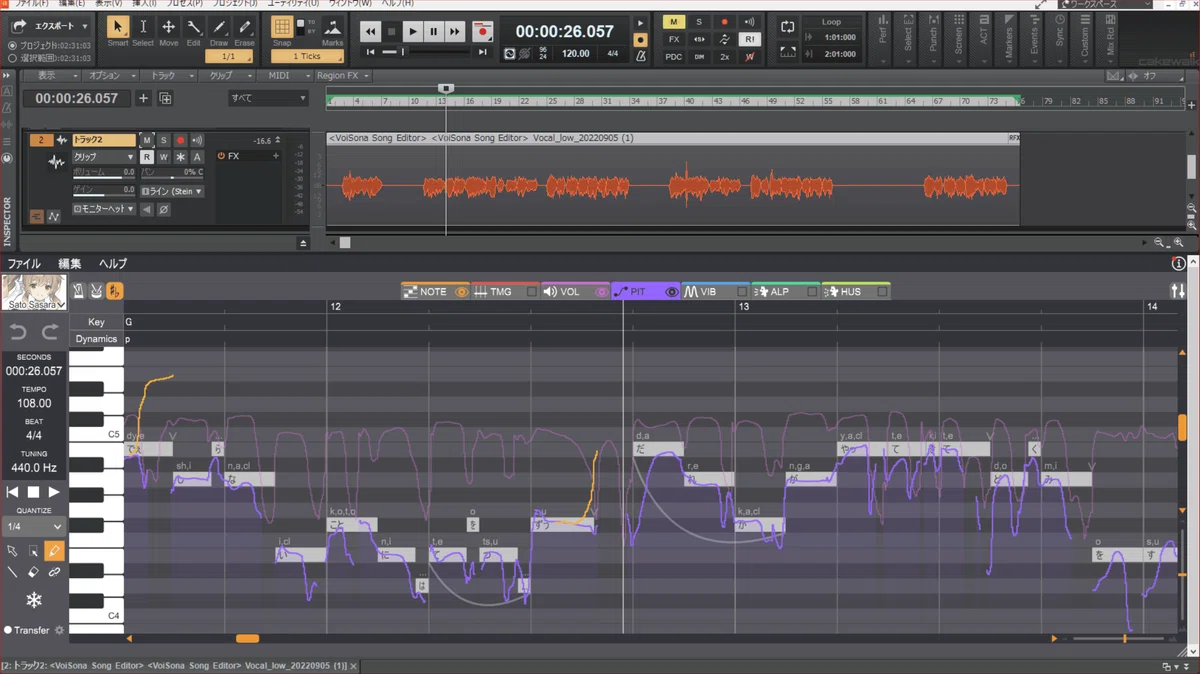
Task: Open VoiSona Quantize 1/4 dropdown
Action: pos(34,526)
